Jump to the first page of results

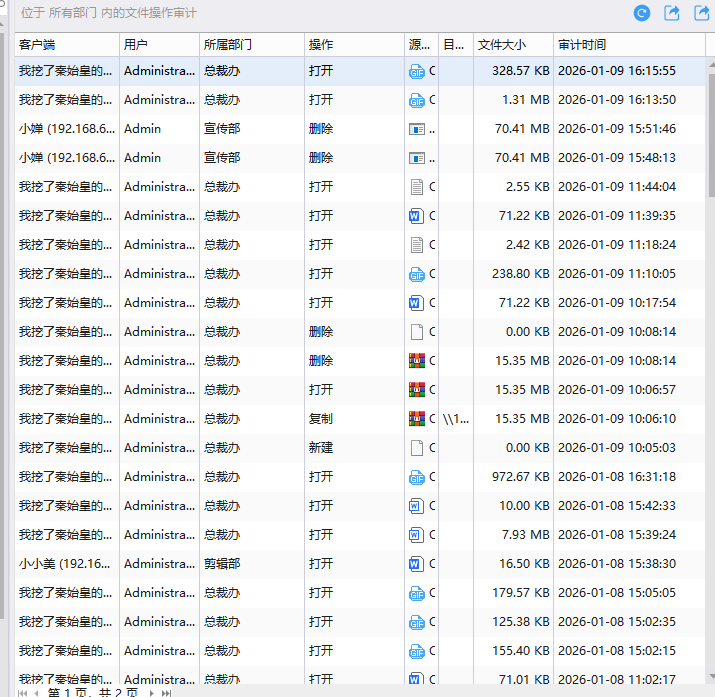click(22, 692)
